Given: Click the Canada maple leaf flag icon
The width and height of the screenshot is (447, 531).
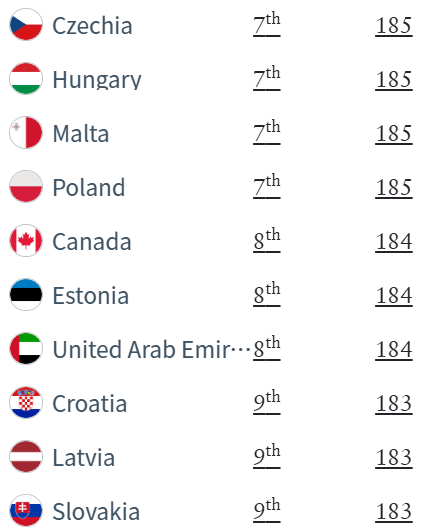Looking at the screenshot, I should pyautogui.click(x=26, y=240).
